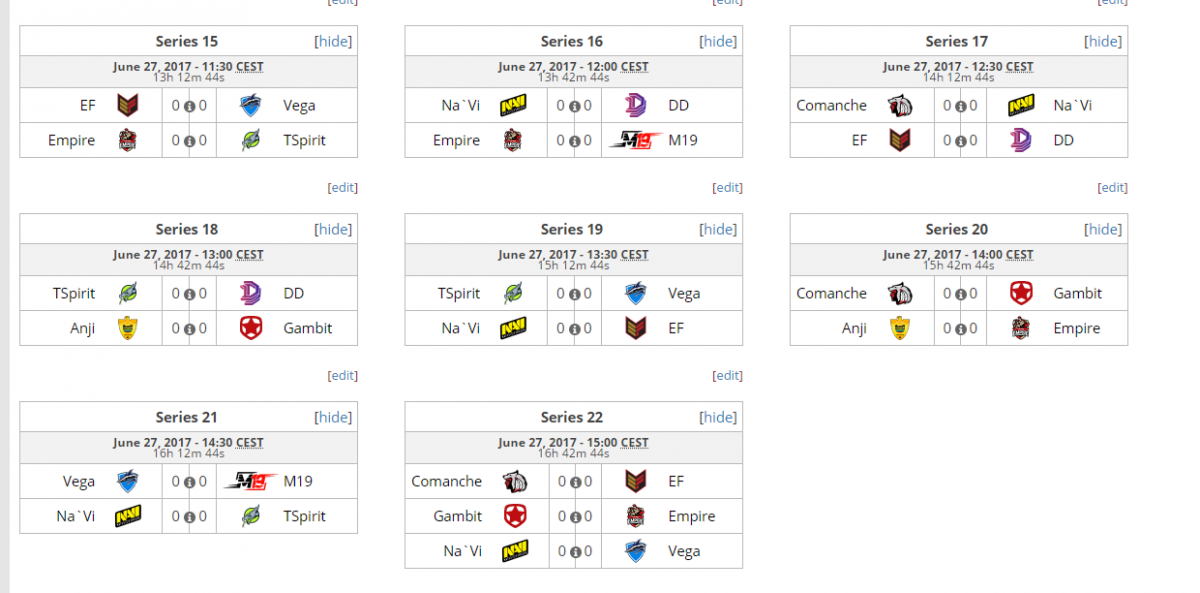The width and height of the screenshot is (1200, 593).
Task: Click the M19 logo in Series 16
Action: (x=635, y=140)
